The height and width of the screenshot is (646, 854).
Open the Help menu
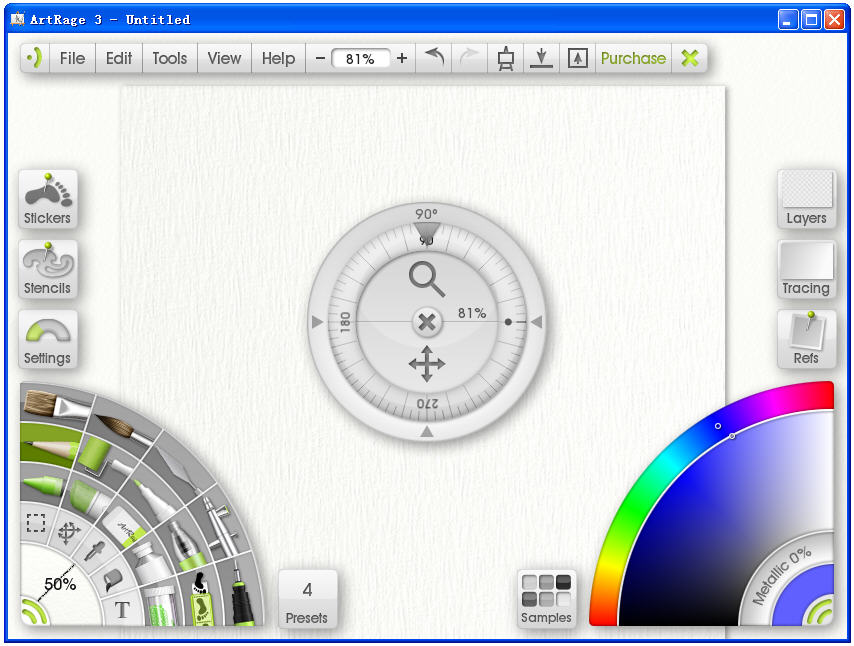pyautogui.click(x=278, y=58)
